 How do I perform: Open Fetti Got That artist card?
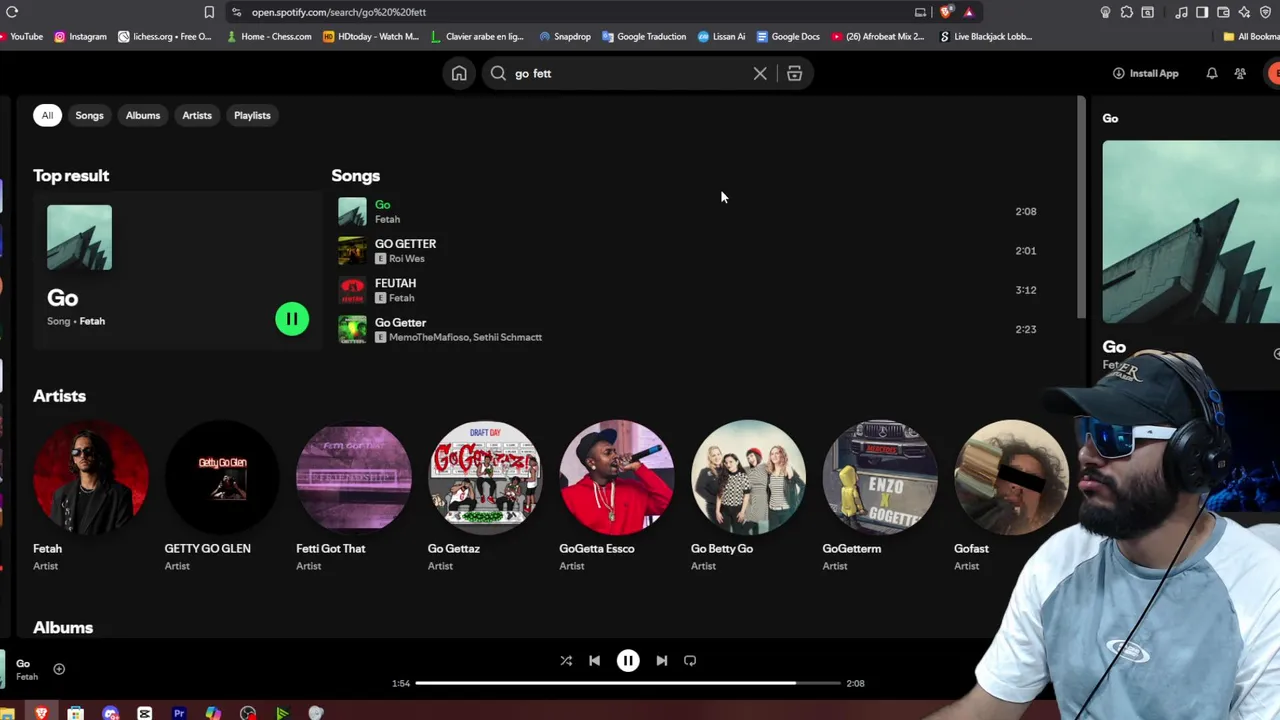pyautogui.click(x=353, y=496)
